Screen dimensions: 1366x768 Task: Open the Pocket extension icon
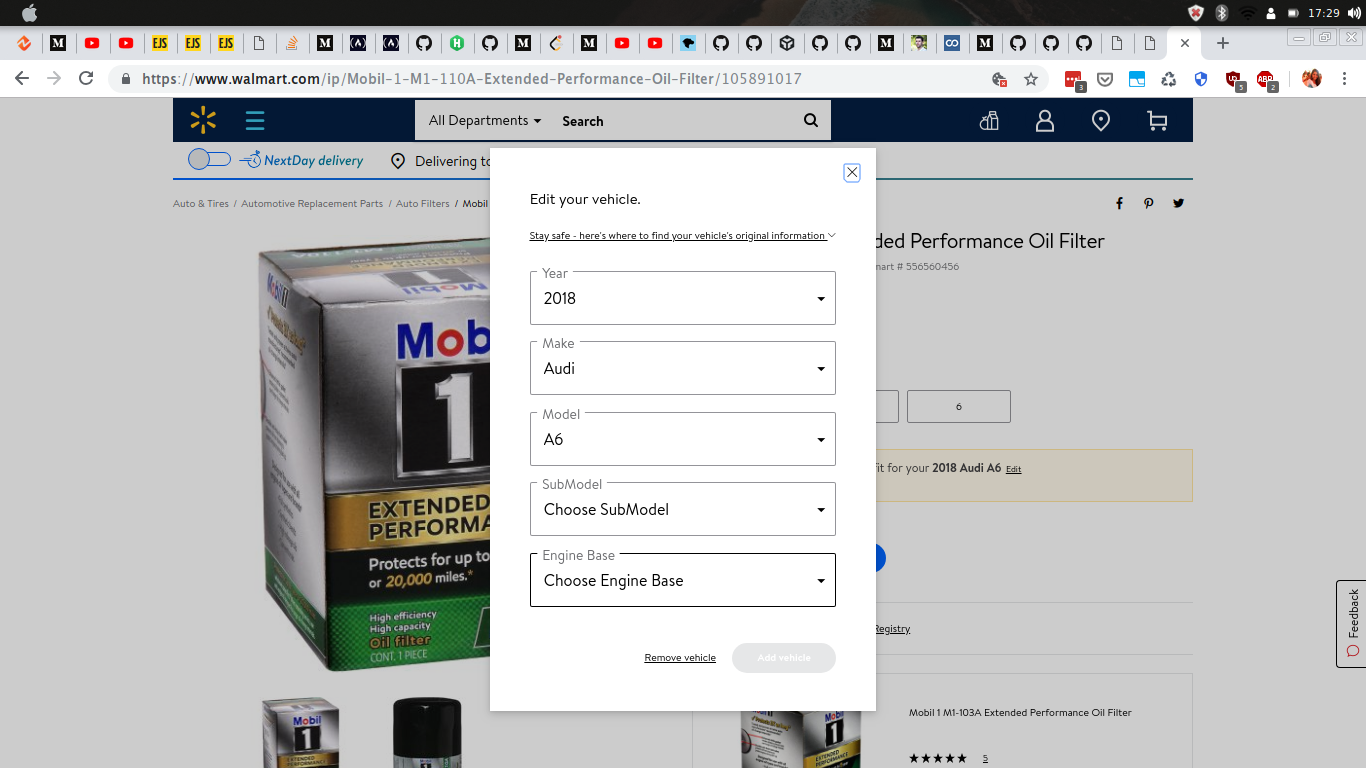click(1105, 79)
